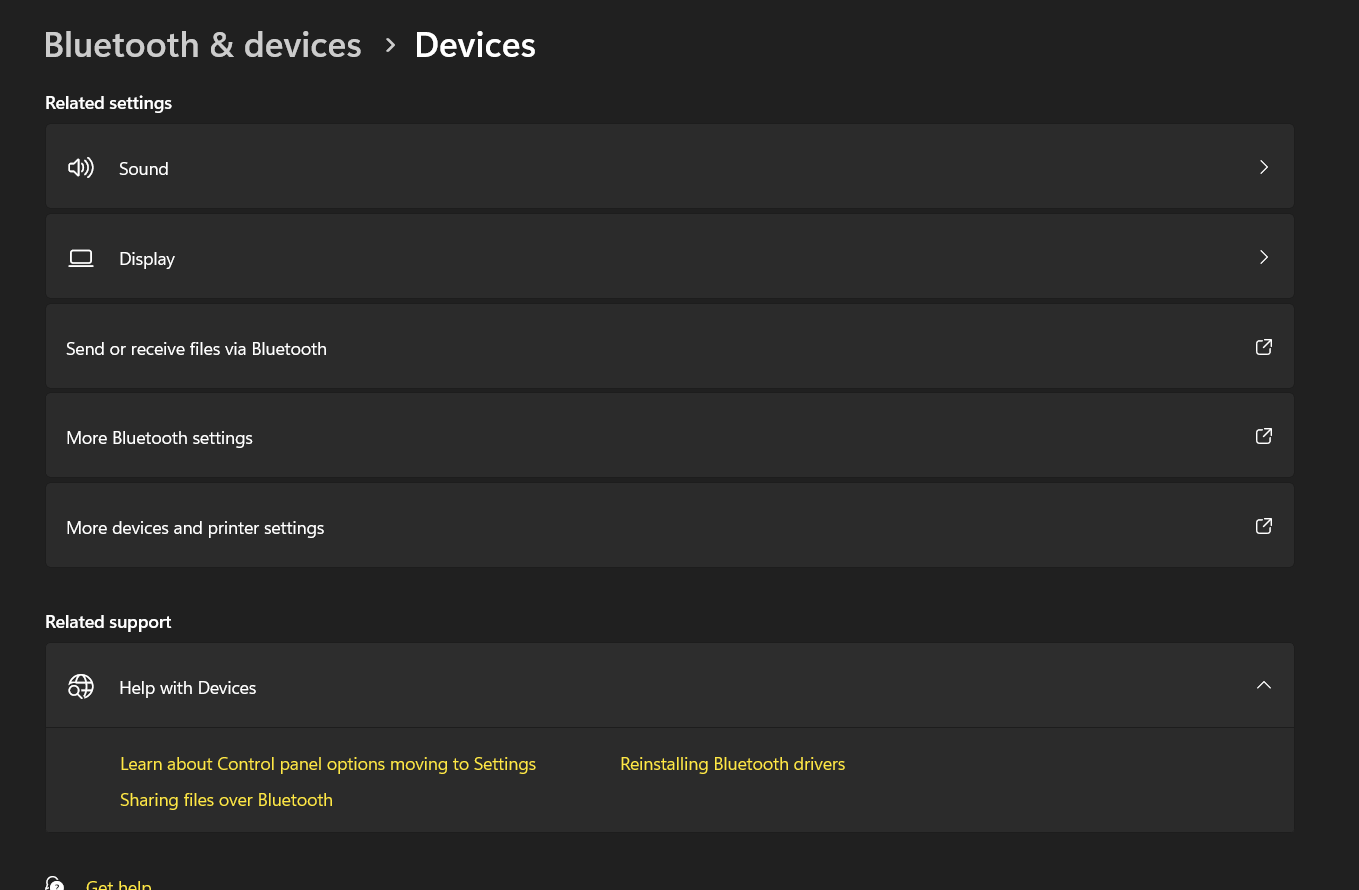This screenshot has height=890, width=1359.
Task: Learn about Control panel options moving to Settings
Action: pos(328,763)
